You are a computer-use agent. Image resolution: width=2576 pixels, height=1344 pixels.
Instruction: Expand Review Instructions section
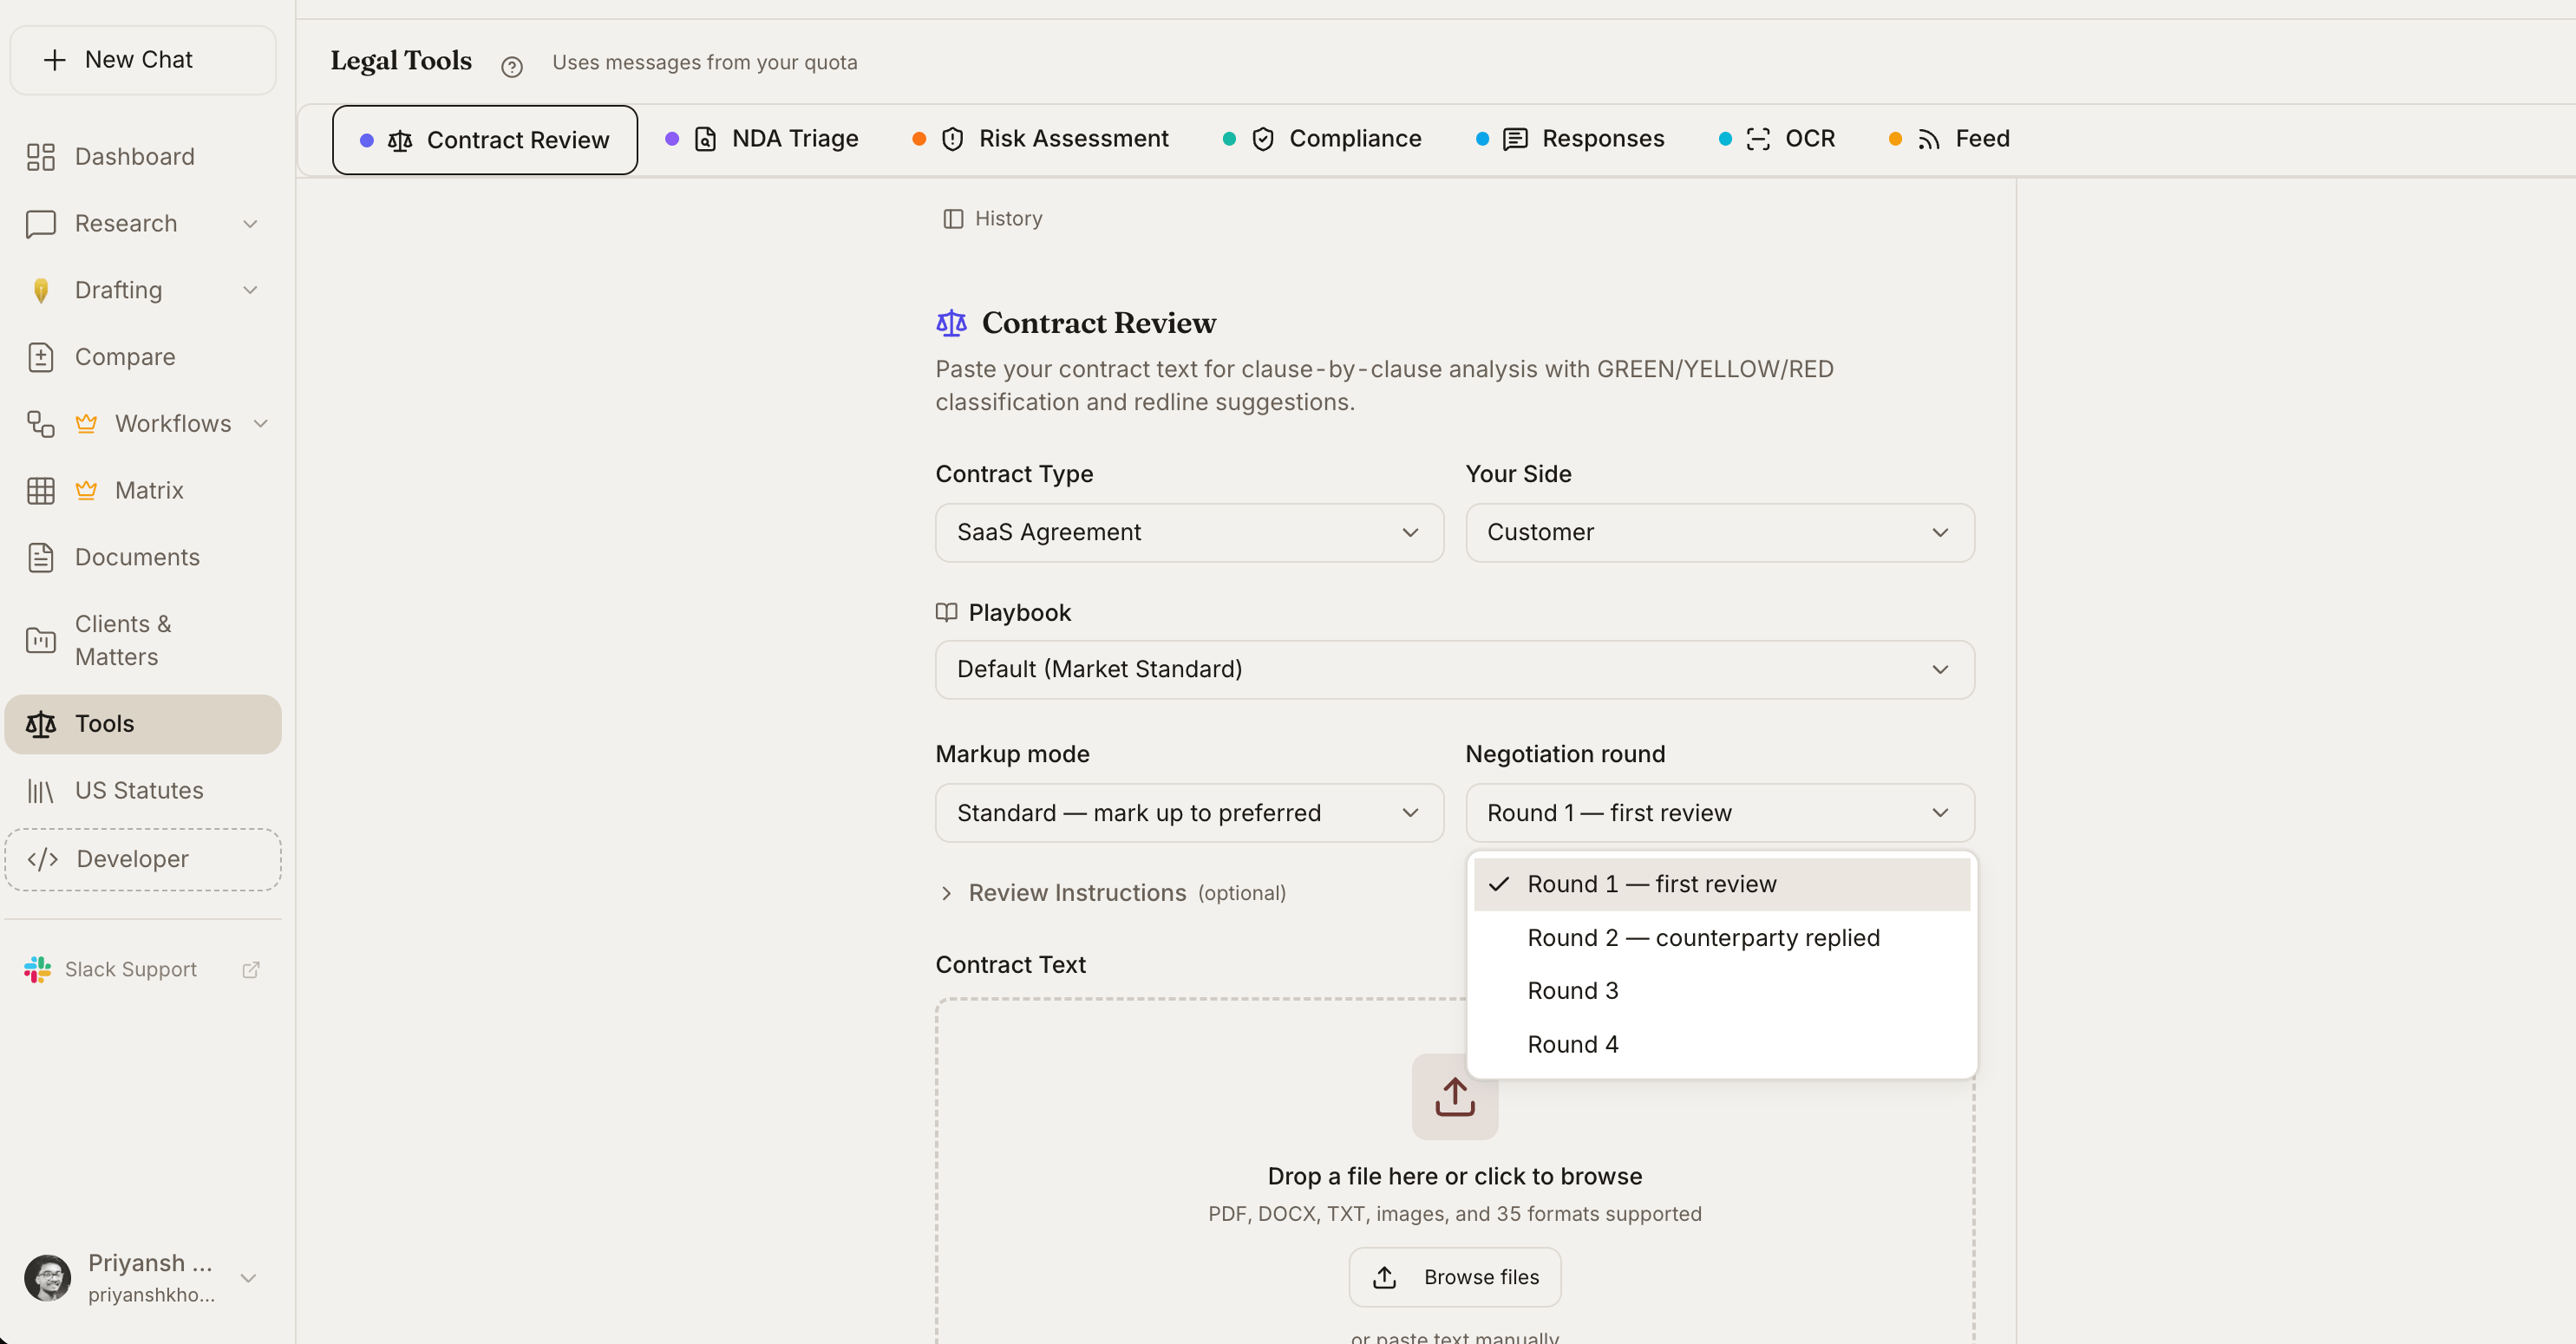[x=1112, y=893]
